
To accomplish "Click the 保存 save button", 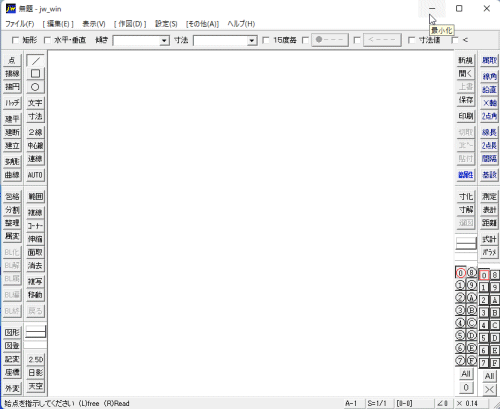I will (466, 100).
